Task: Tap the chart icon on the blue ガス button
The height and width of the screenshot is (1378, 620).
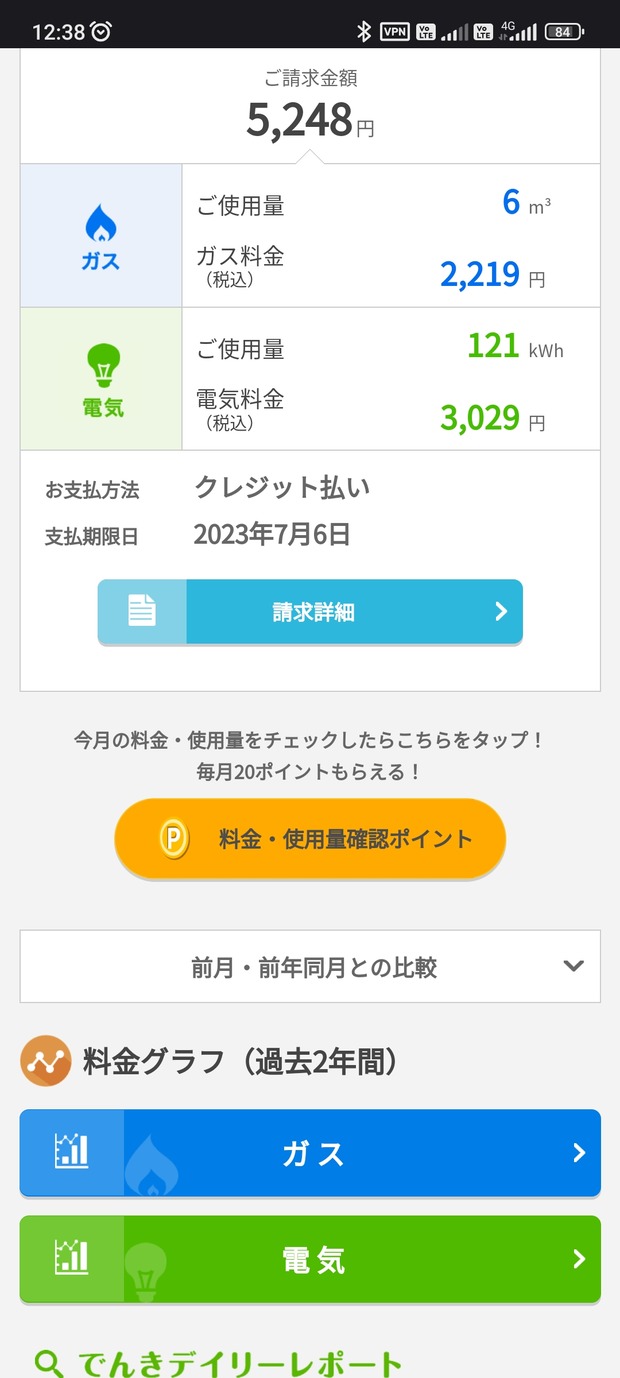Action: click(x=71, y=1151)
